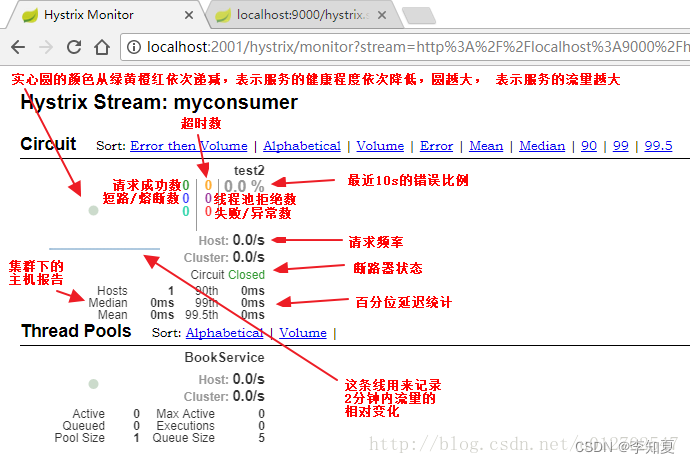Click the BookService thread pool name

pyautogui.click(x=224, y=357)
